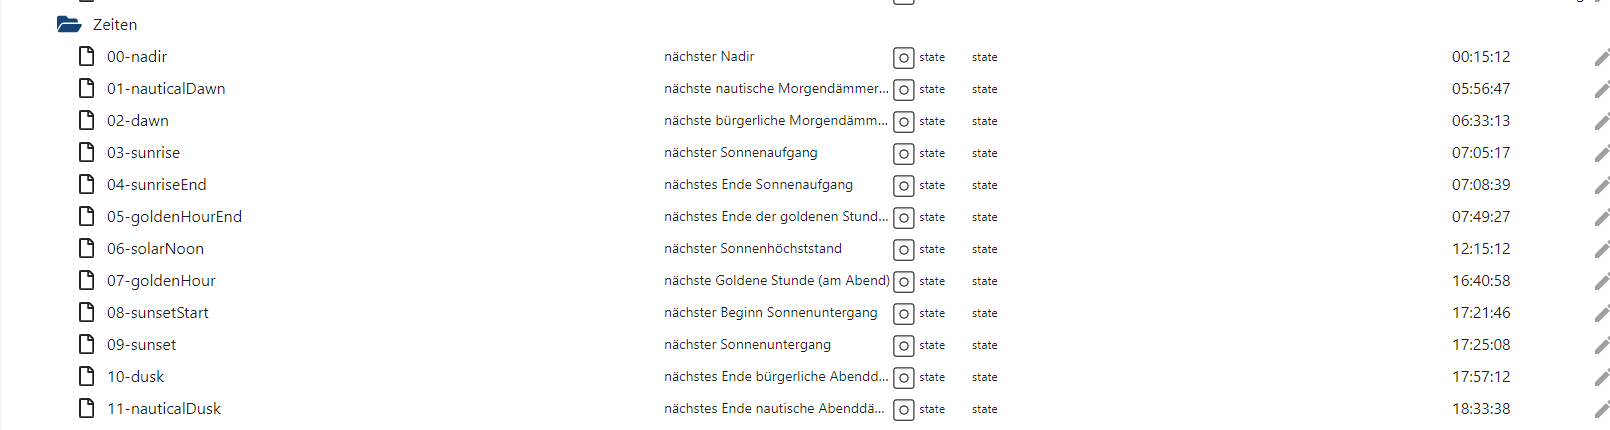Open pencil editor for 03-sunrise
Viewport: 1610px width, 430px height.
[1602, 153]
